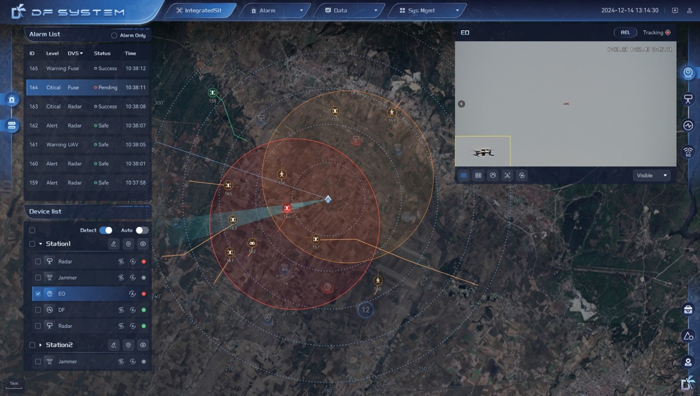Select the Station1 Jammer device row
This screenshot has height=396, width=700.
click(91, 278)
